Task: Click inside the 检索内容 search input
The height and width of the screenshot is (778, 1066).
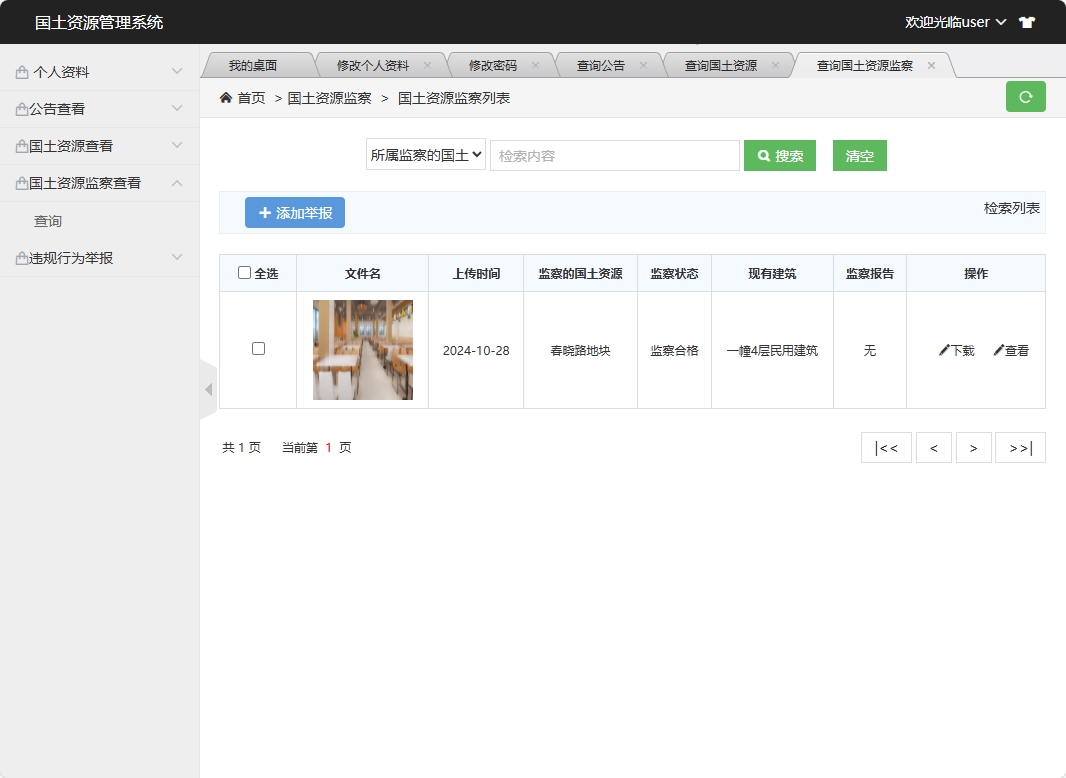Action: [x=614, y=155]
